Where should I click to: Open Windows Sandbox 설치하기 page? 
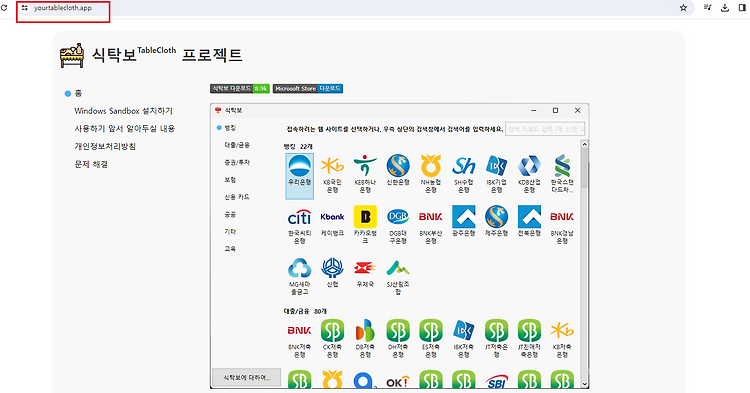coord(123,111)
